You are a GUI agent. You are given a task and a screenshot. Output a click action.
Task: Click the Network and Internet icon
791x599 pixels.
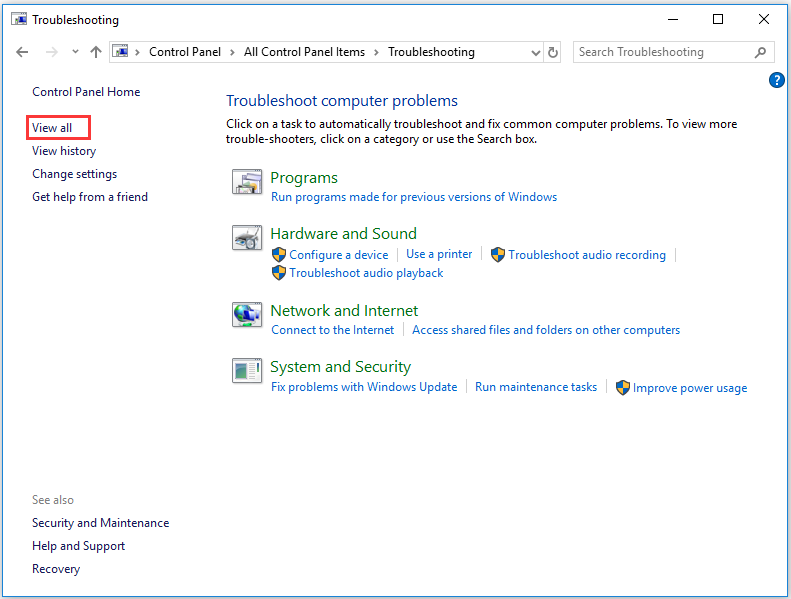pyautogui.click(x=247, y=315)
